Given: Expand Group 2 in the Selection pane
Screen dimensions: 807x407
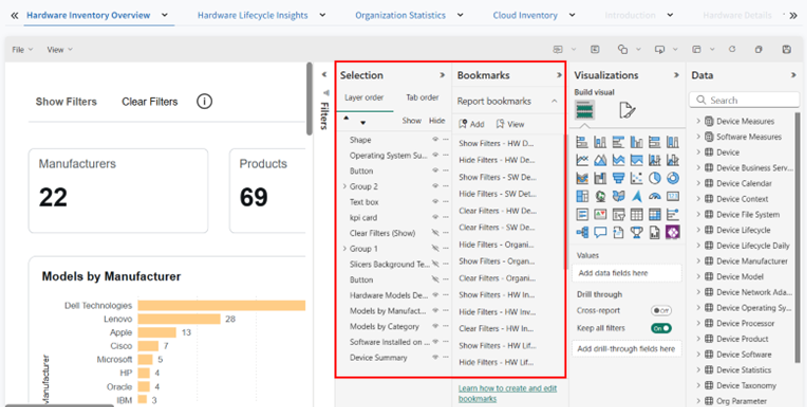Looking at the screenshot, I should click(344, 186).
